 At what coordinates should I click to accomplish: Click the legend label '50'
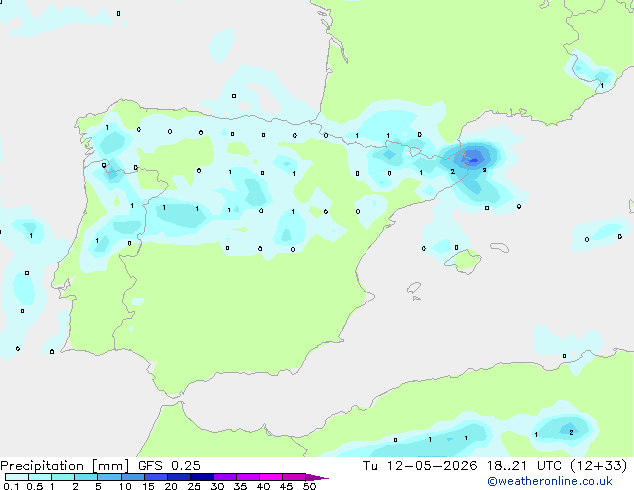click(x=309, y=486)
